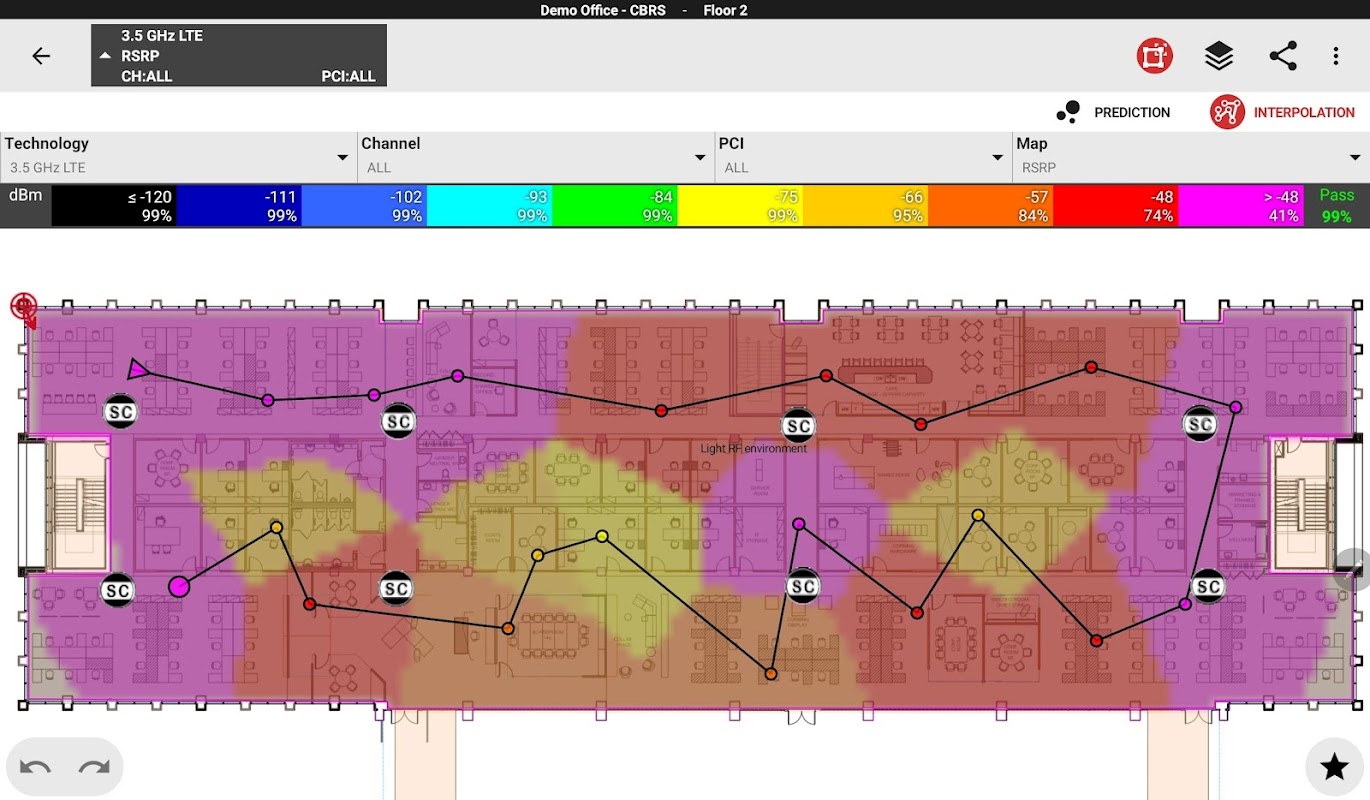Click the Demo Office - CBRS title
Viewport: 1370px width, 800px height.
click(604, 10)
